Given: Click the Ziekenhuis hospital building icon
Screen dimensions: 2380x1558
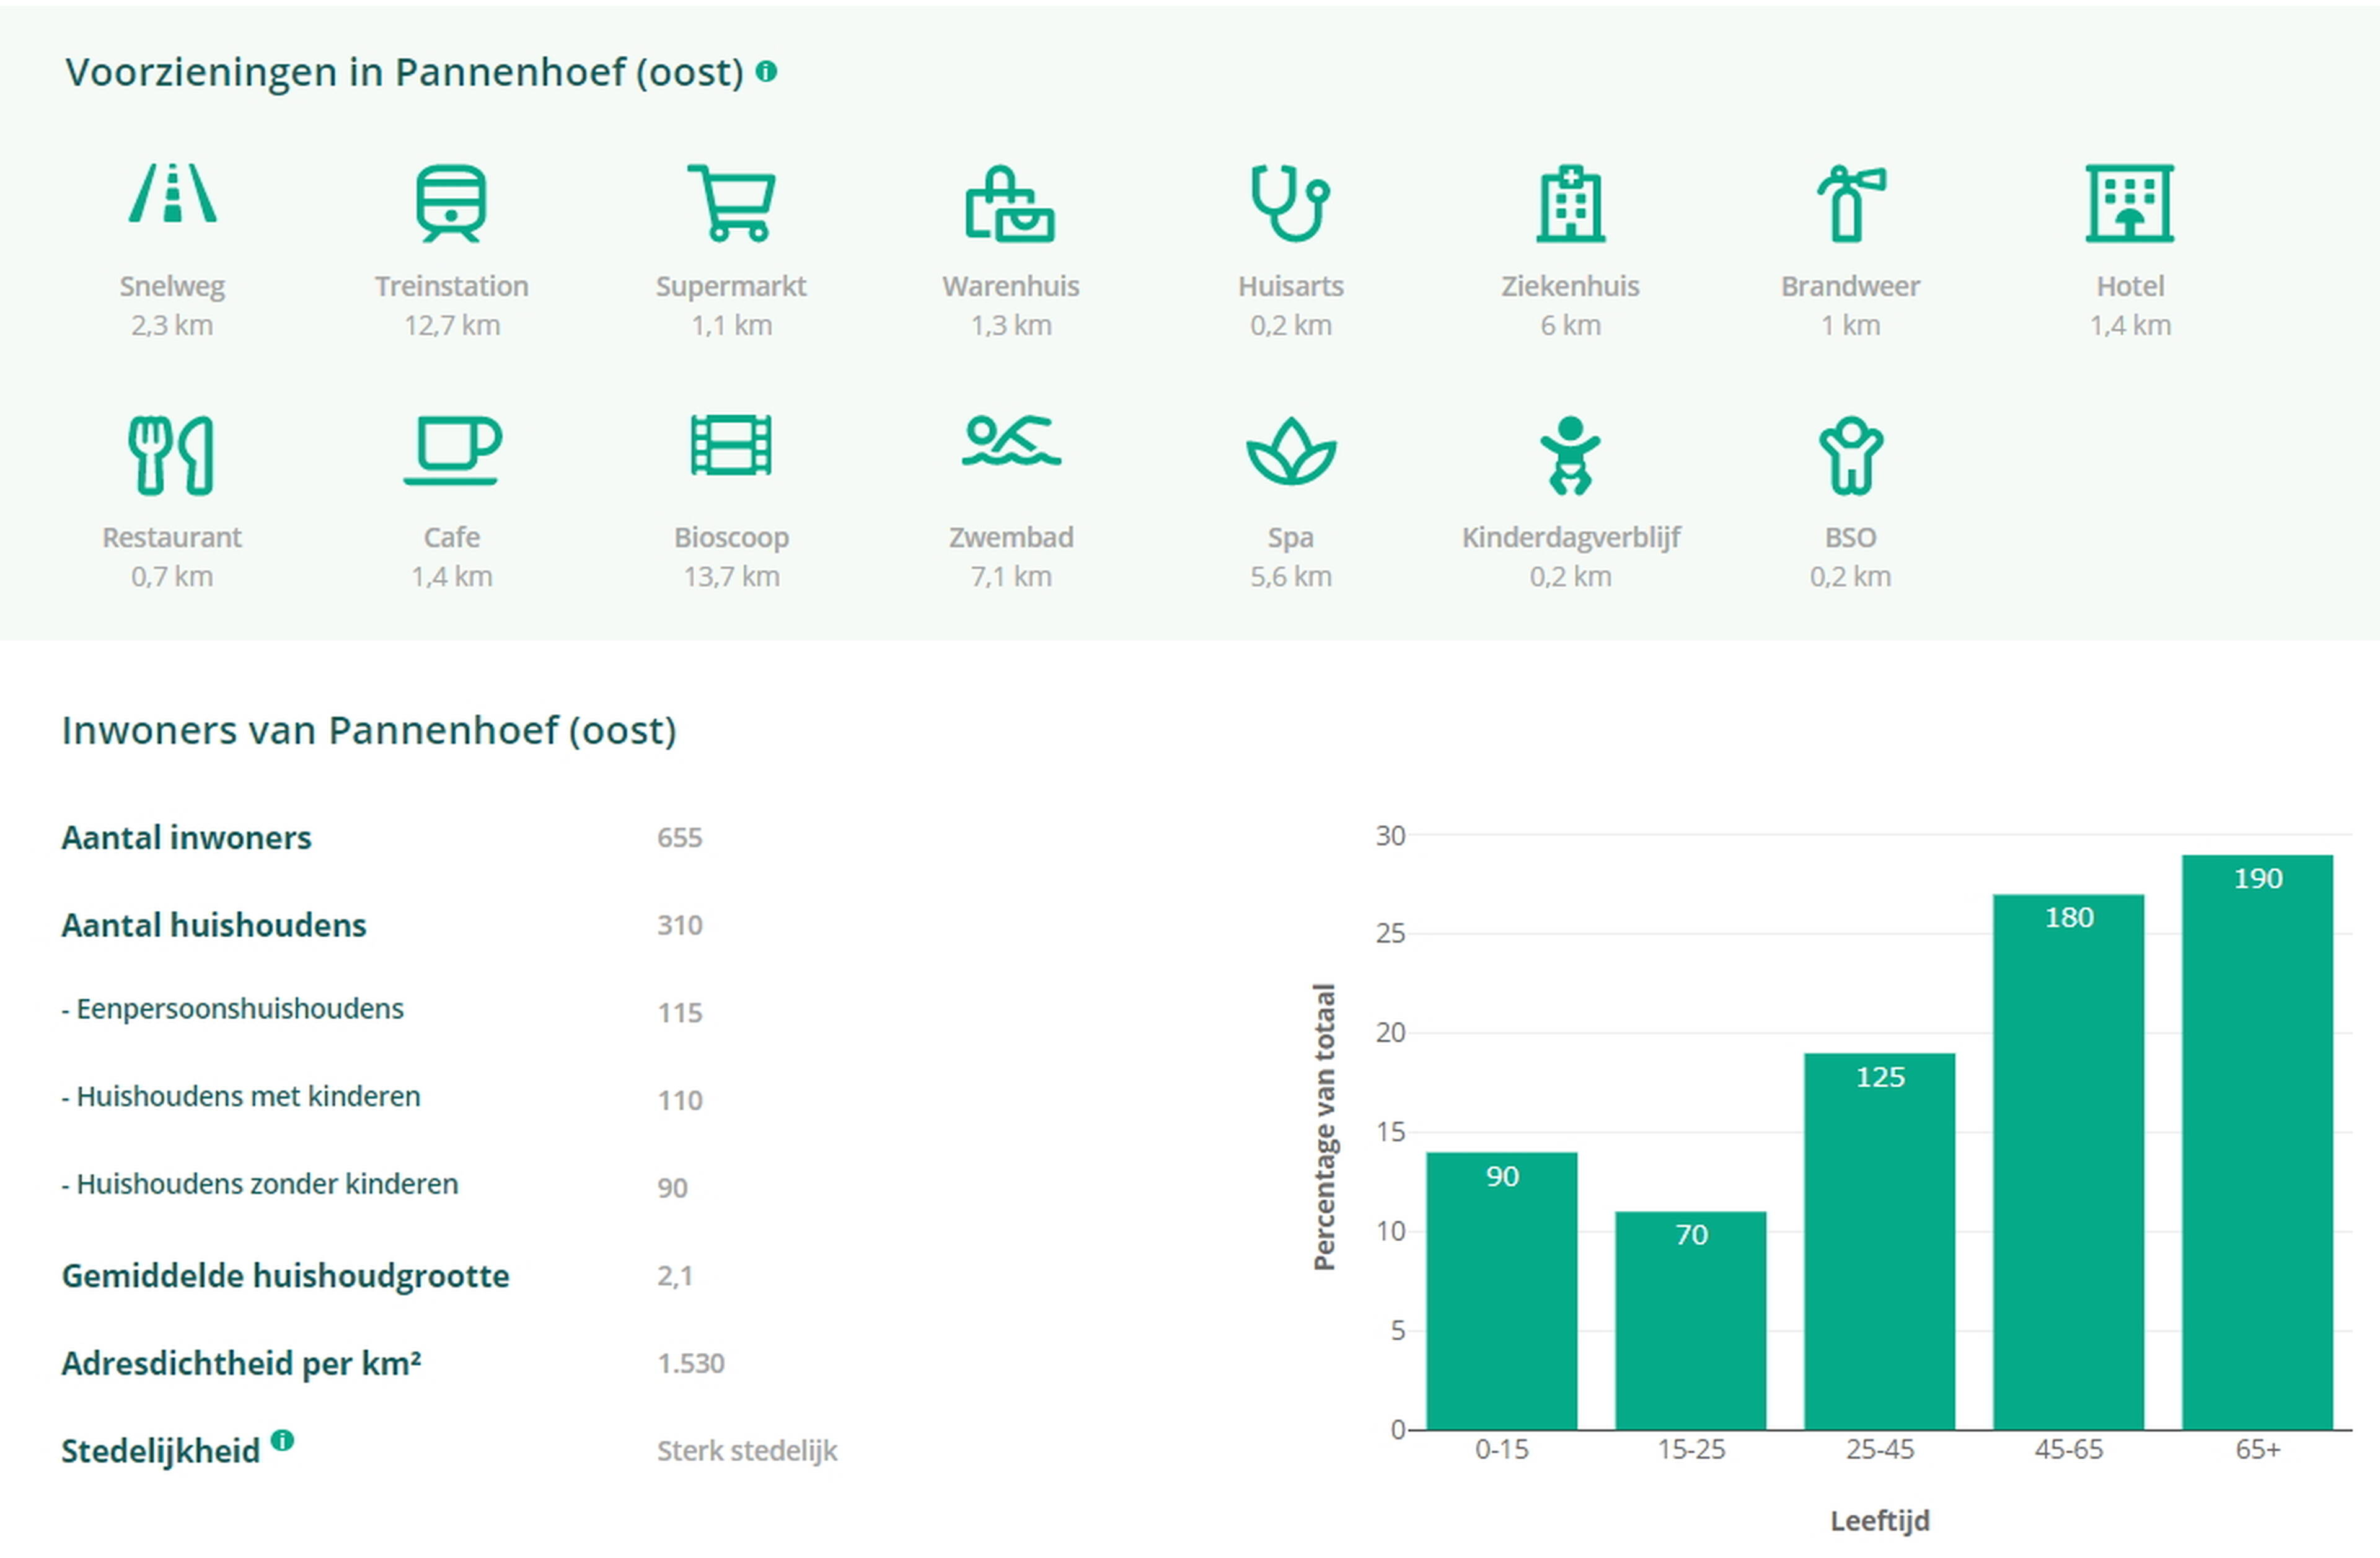Looking at the screenshot, I should (x=1570, y=204).
